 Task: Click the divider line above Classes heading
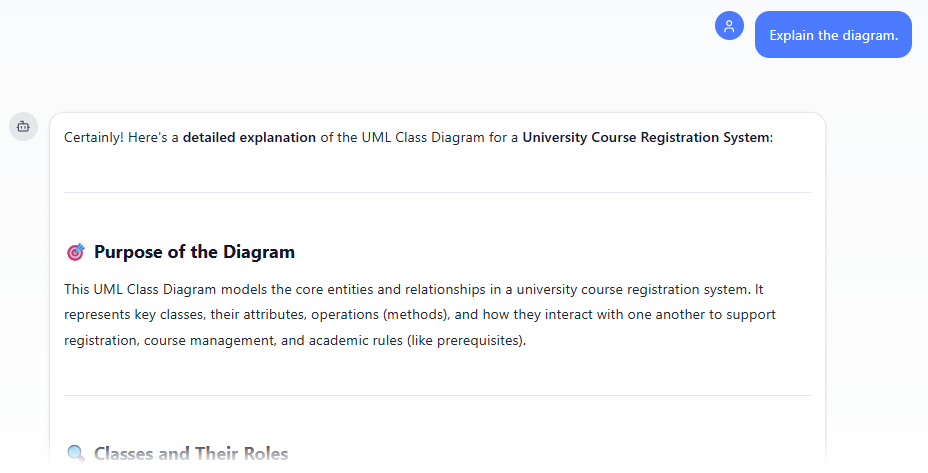click(x=437, y=395)
